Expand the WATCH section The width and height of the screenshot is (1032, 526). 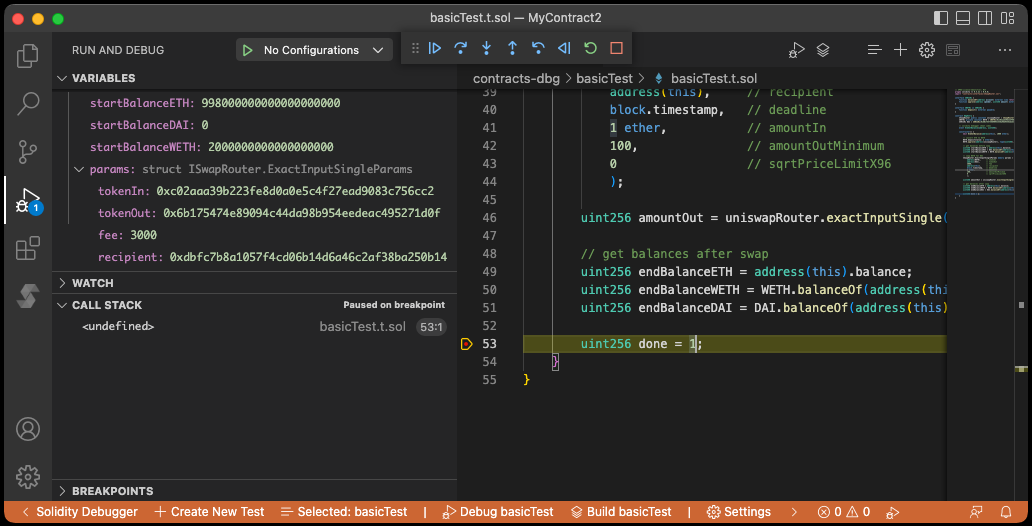coord(92,283)
